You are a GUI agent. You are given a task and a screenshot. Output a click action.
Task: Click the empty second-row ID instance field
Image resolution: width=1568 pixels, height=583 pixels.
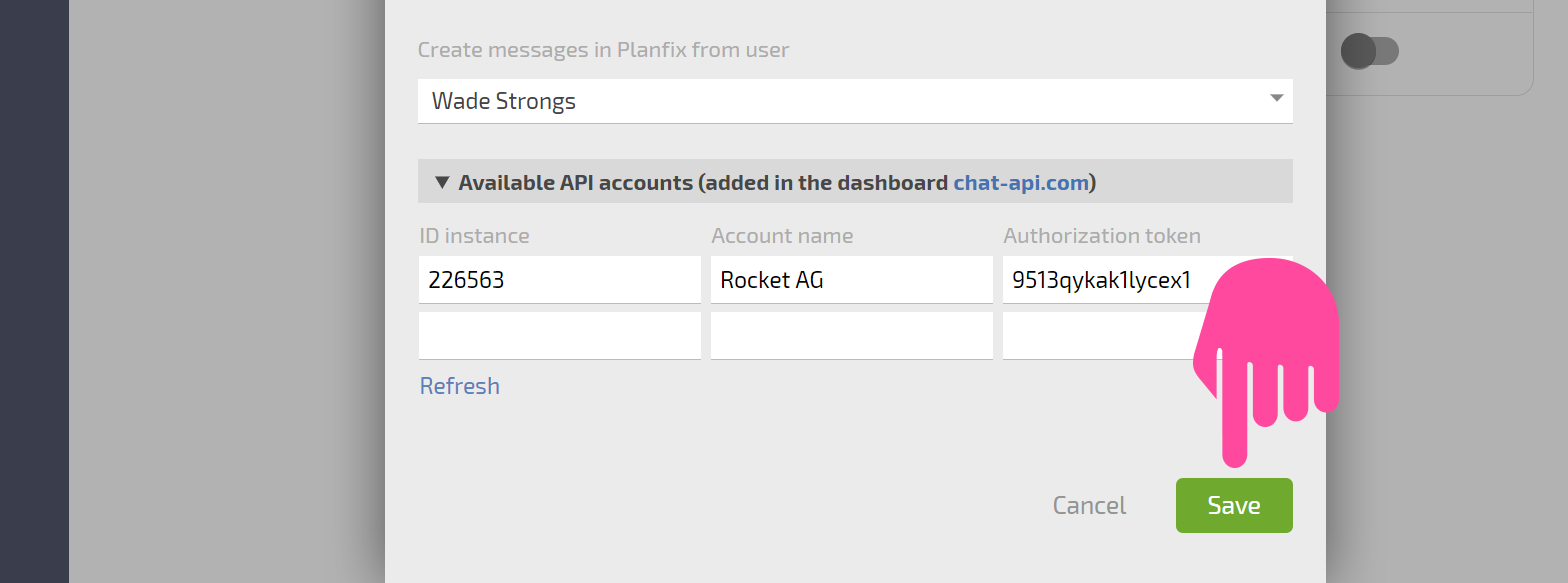(559, 336)
